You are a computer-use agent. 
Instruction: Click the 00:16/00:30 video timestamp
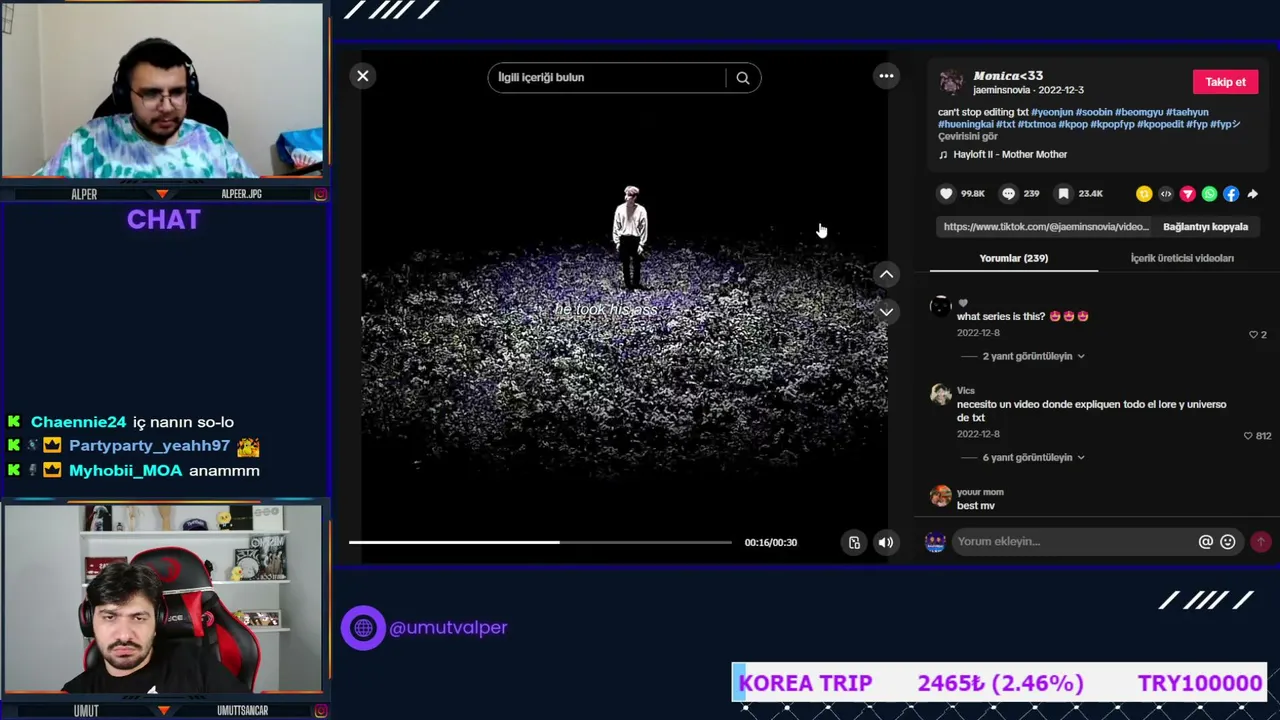click(771, 543)
